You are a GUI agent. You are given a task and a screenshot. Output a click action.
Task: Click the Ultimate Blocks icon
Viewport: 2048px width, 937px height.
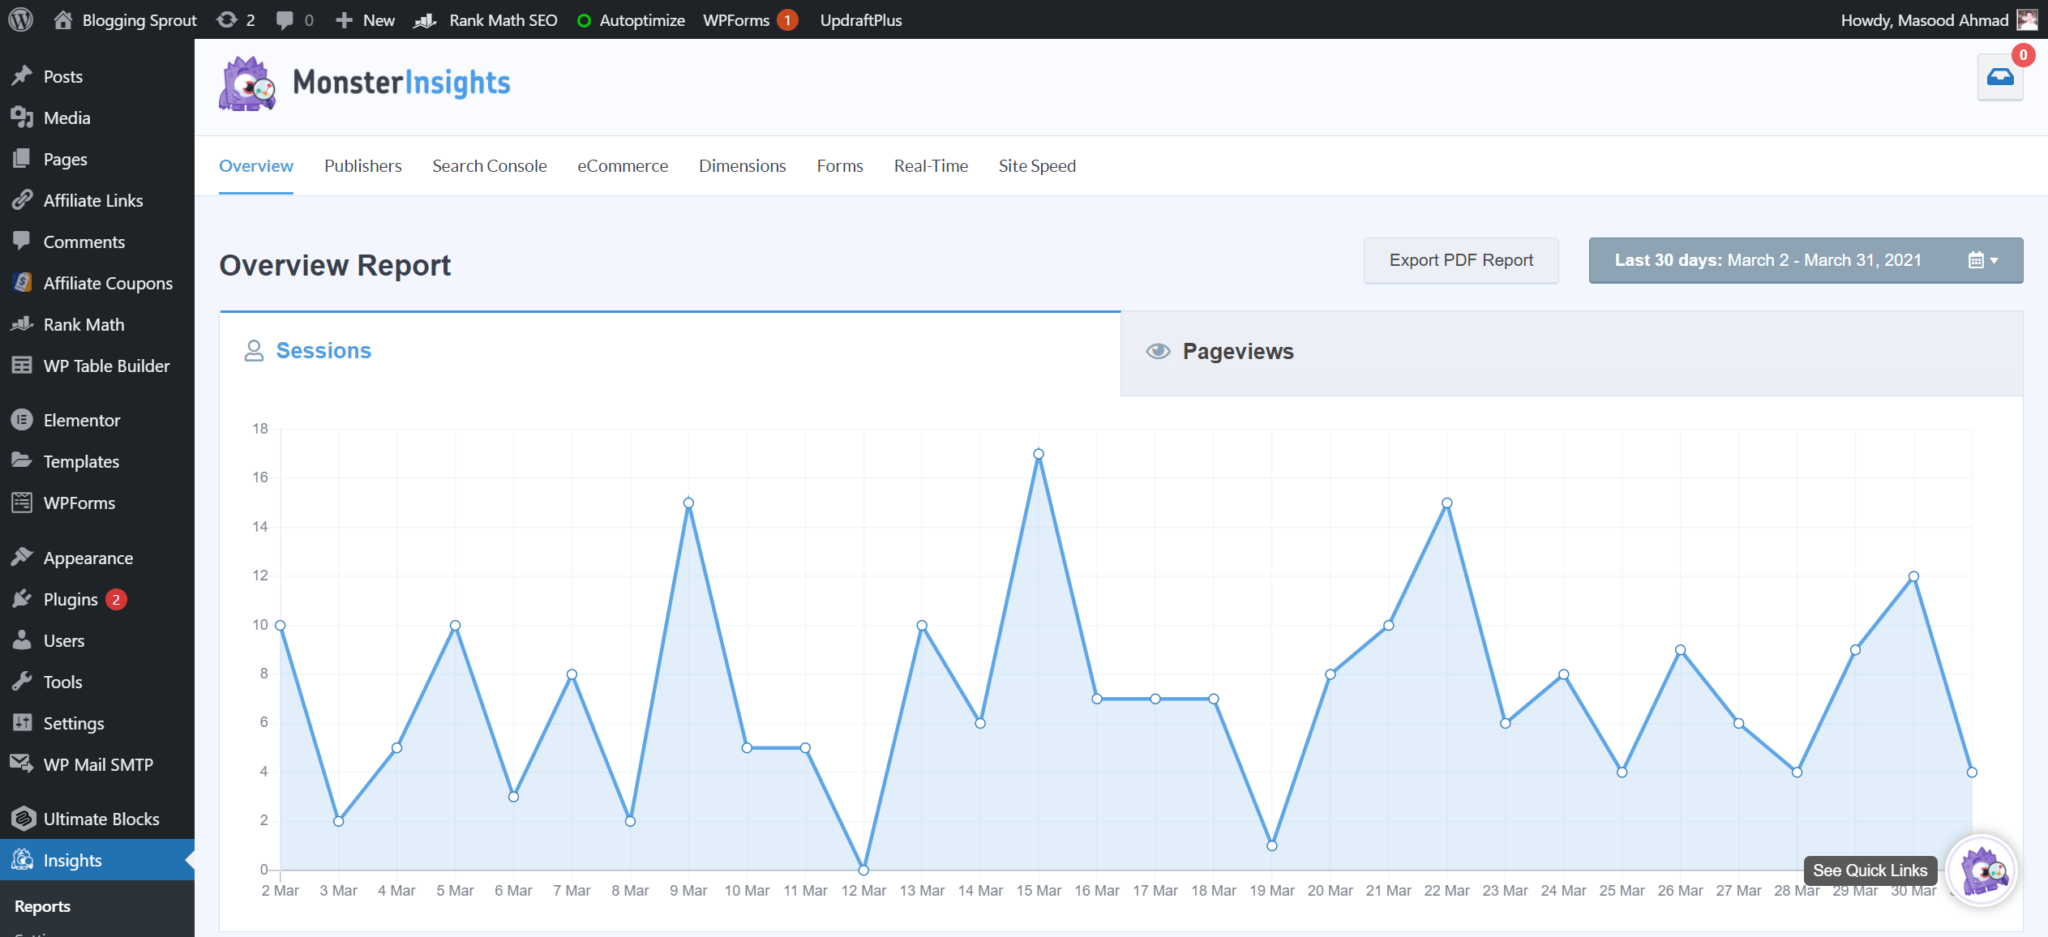[22, 819]
